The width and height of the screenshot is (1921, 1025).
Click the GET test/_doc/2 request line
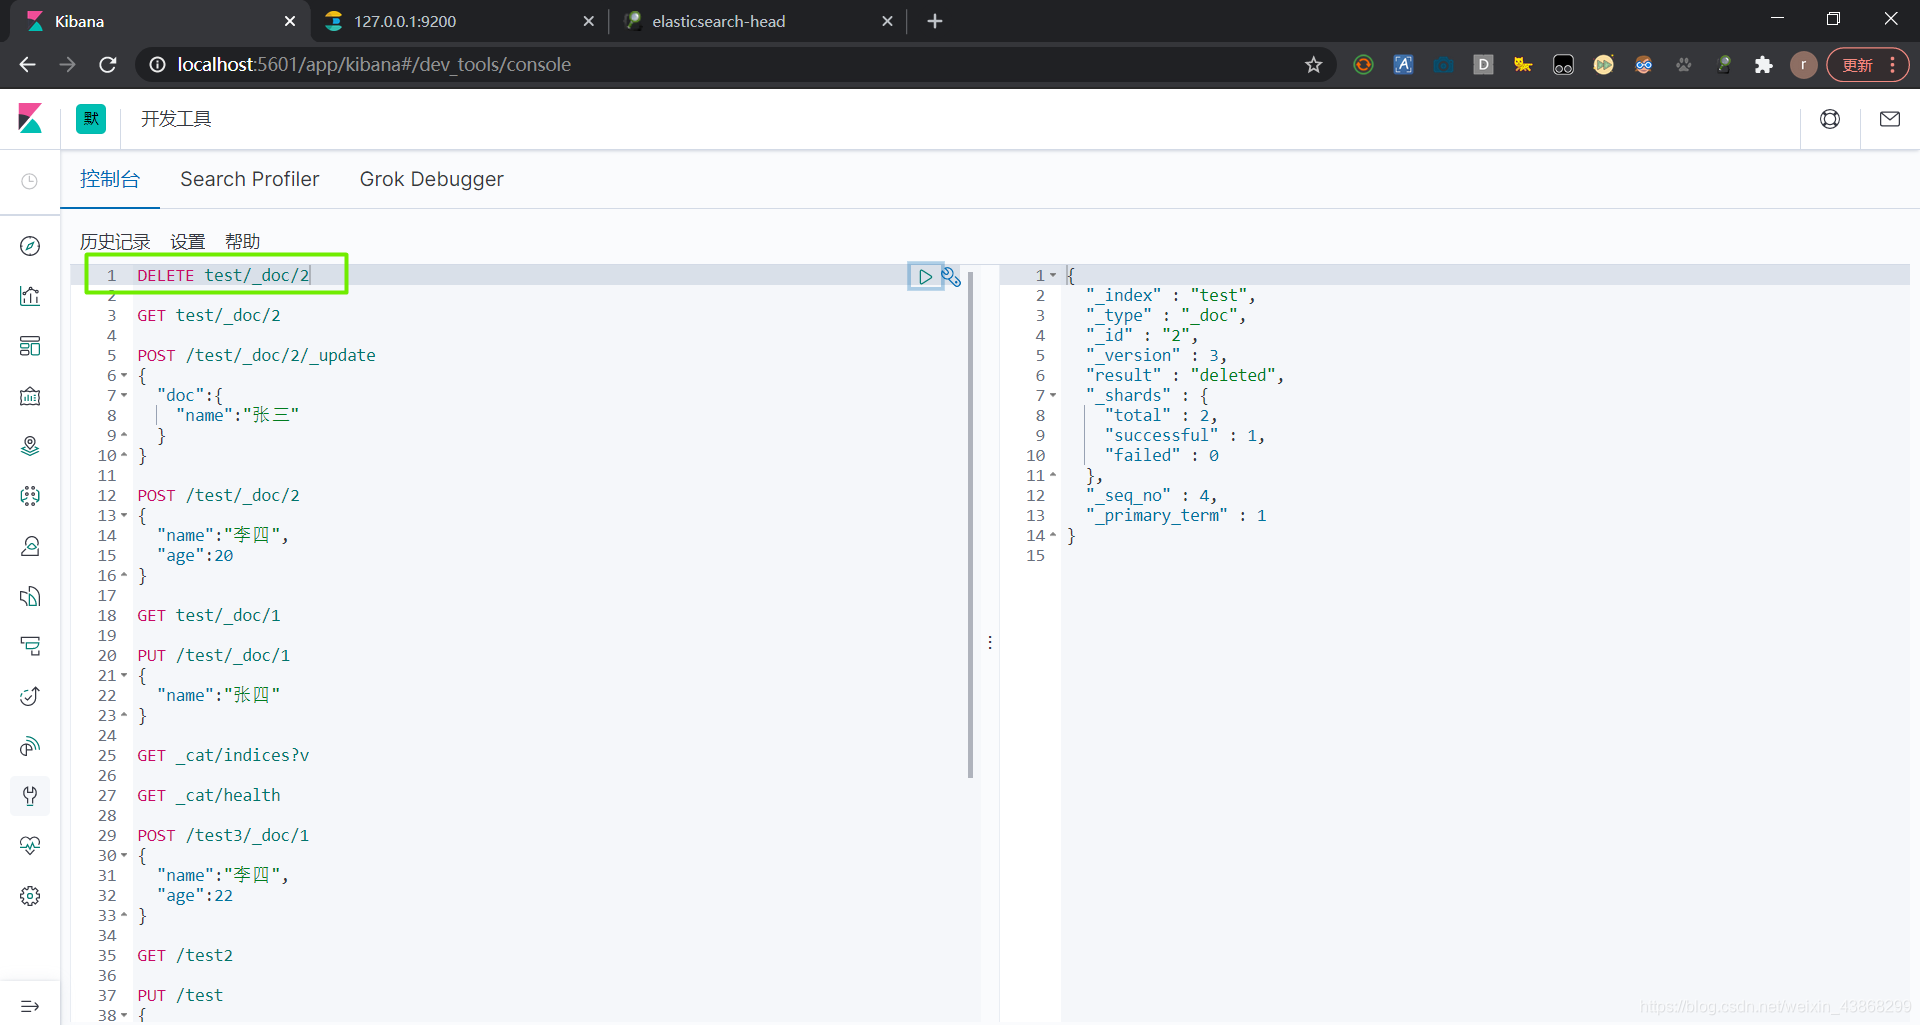point(209,316)
